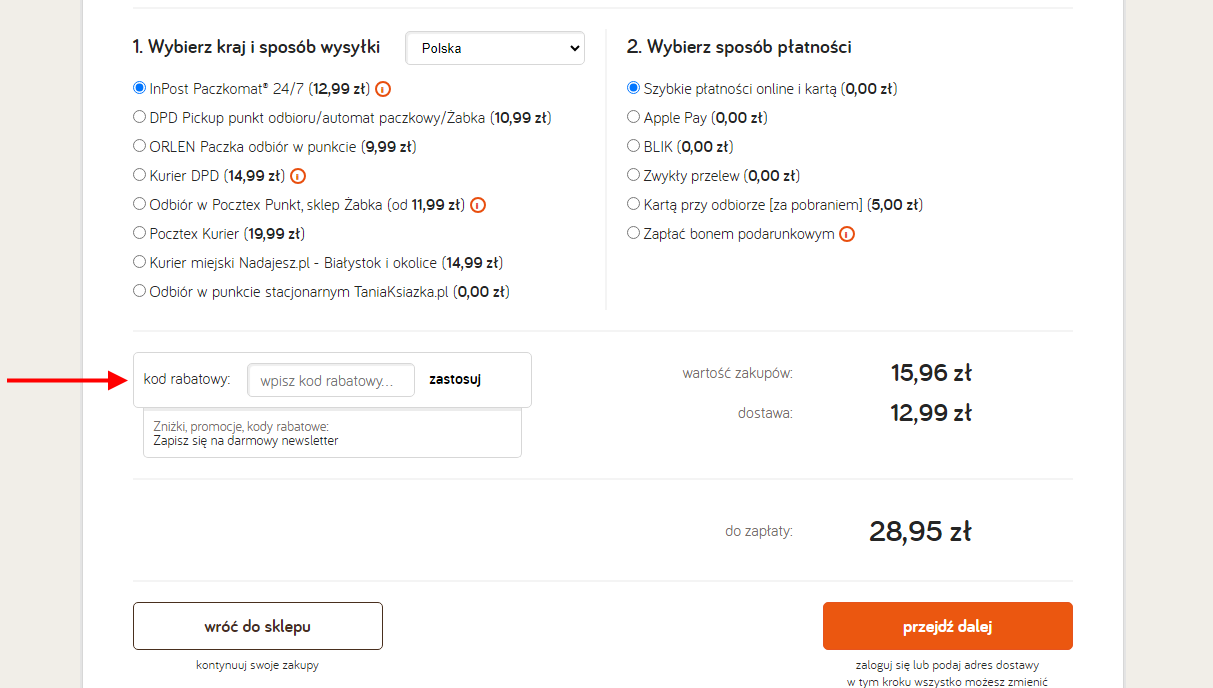Proceed with przejdź dalej button

click(948, 626)
